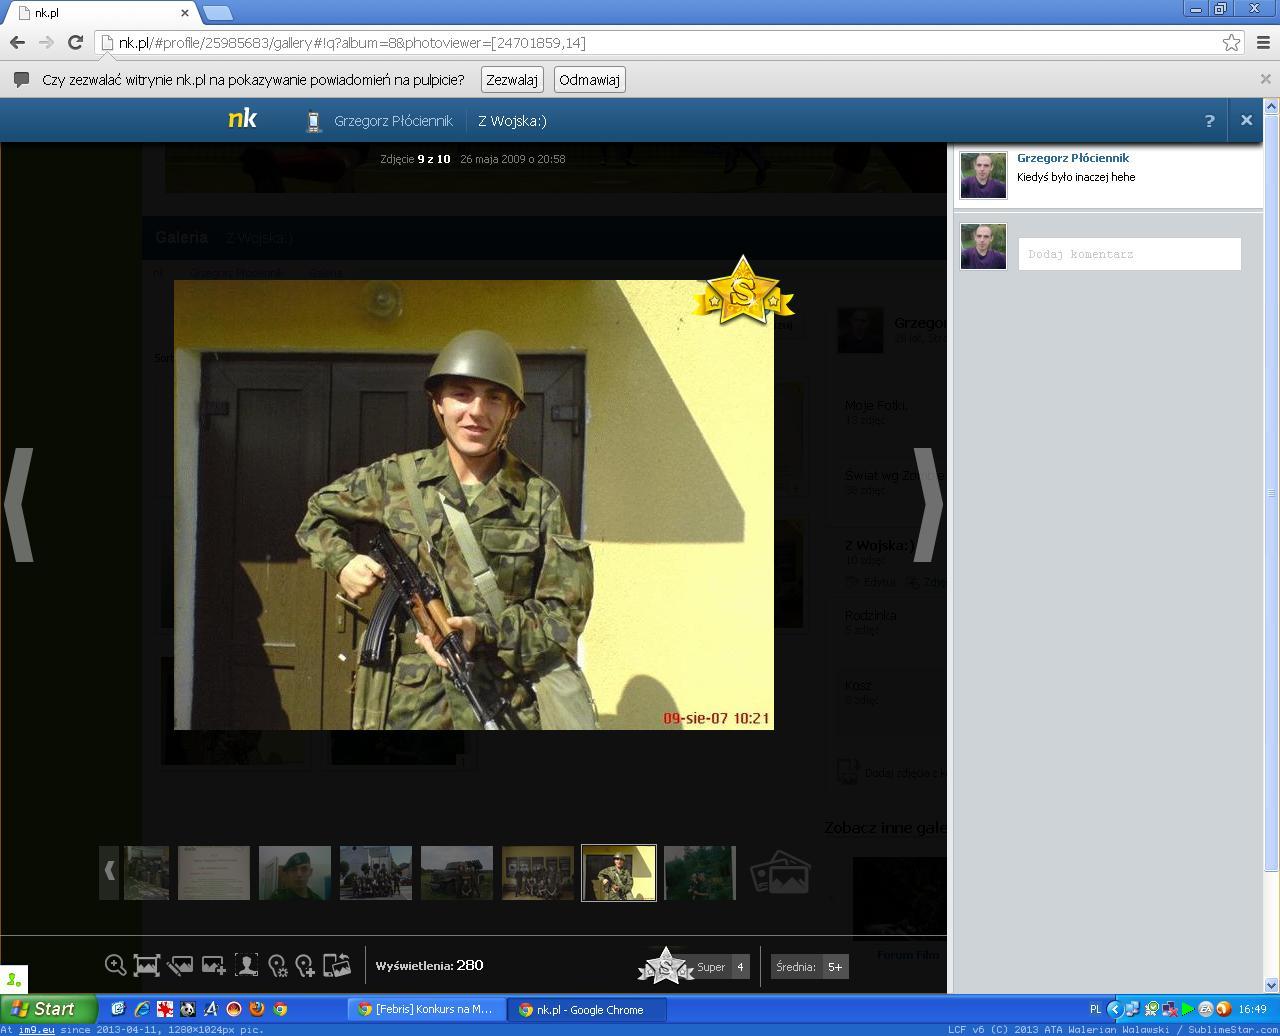Open the main soldier photo

coord(474,505)
